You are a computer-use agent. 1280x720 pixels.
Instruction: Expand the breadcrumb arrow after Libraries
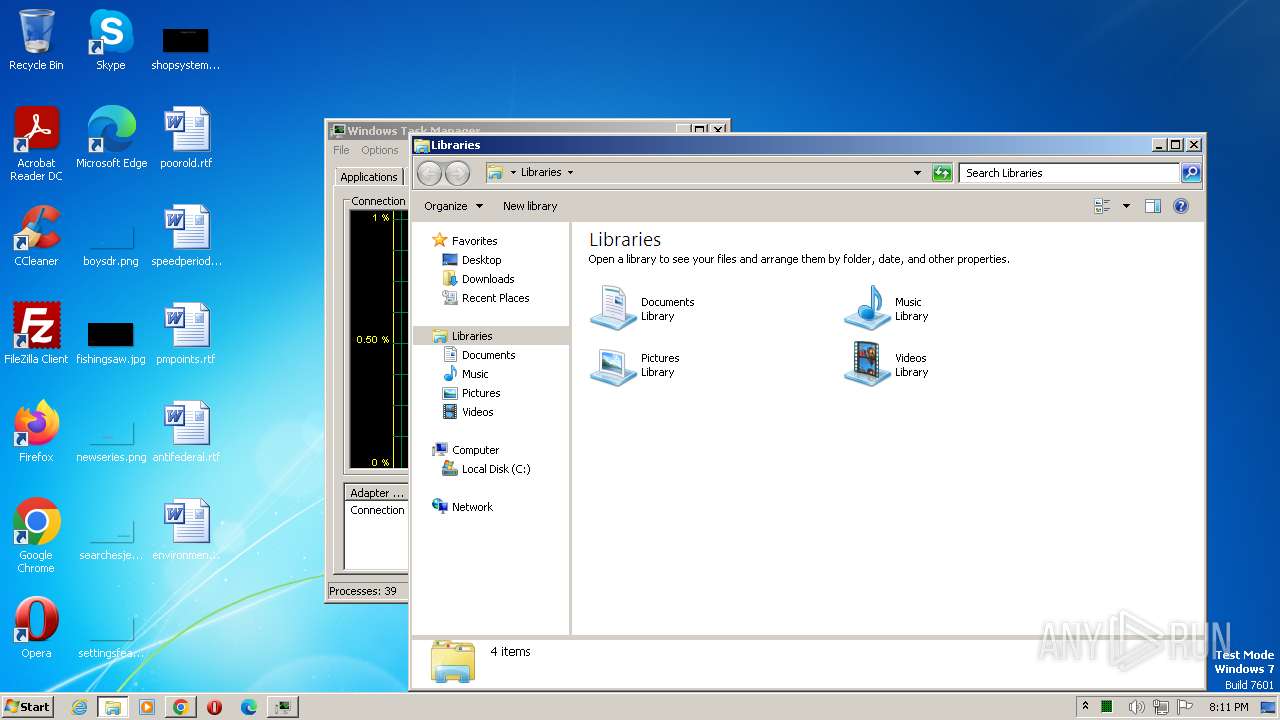point(570,172)
